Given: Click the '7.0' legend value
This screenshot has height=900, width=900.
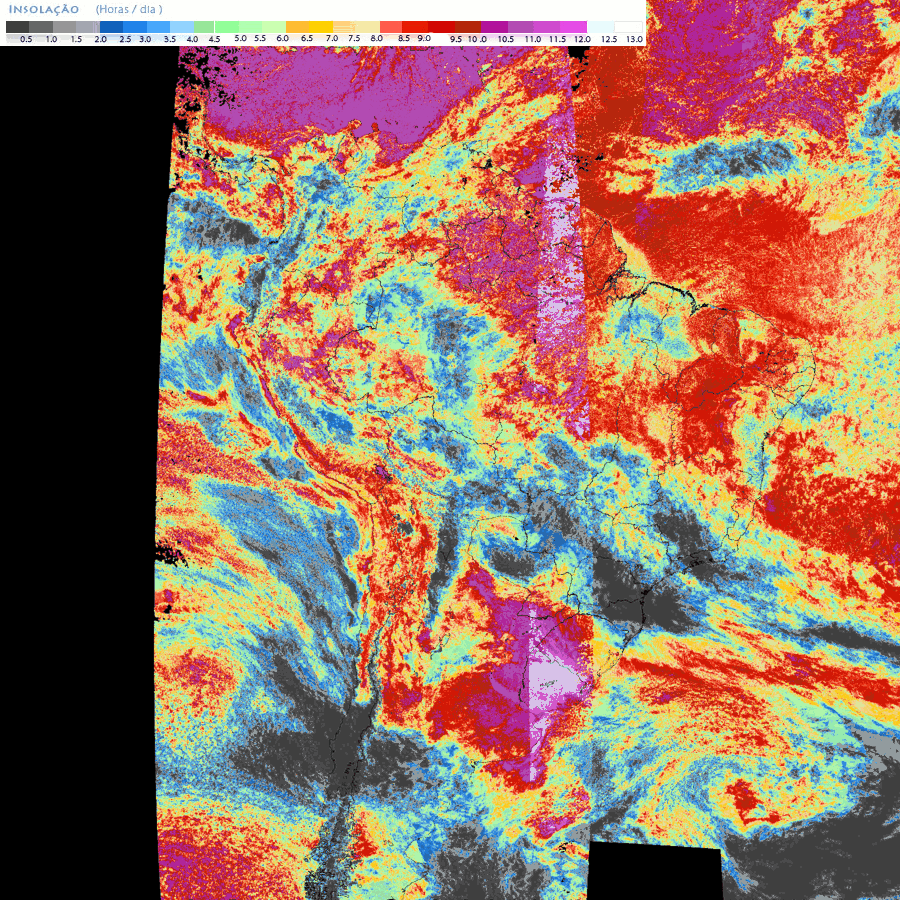Looking at the screenshot, I should point(332,38).
